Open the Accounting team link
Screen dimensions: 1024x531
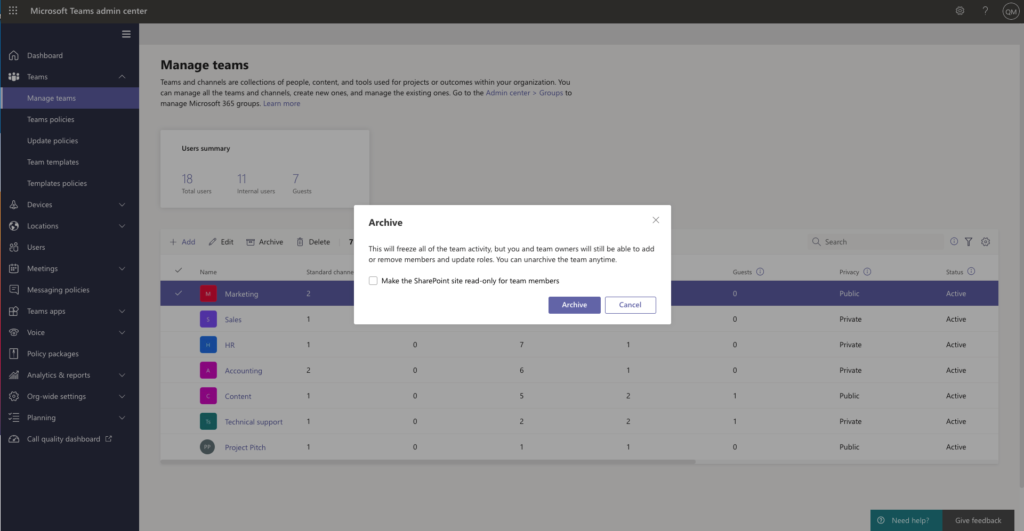pyautogui.click(x=243, y=370)
